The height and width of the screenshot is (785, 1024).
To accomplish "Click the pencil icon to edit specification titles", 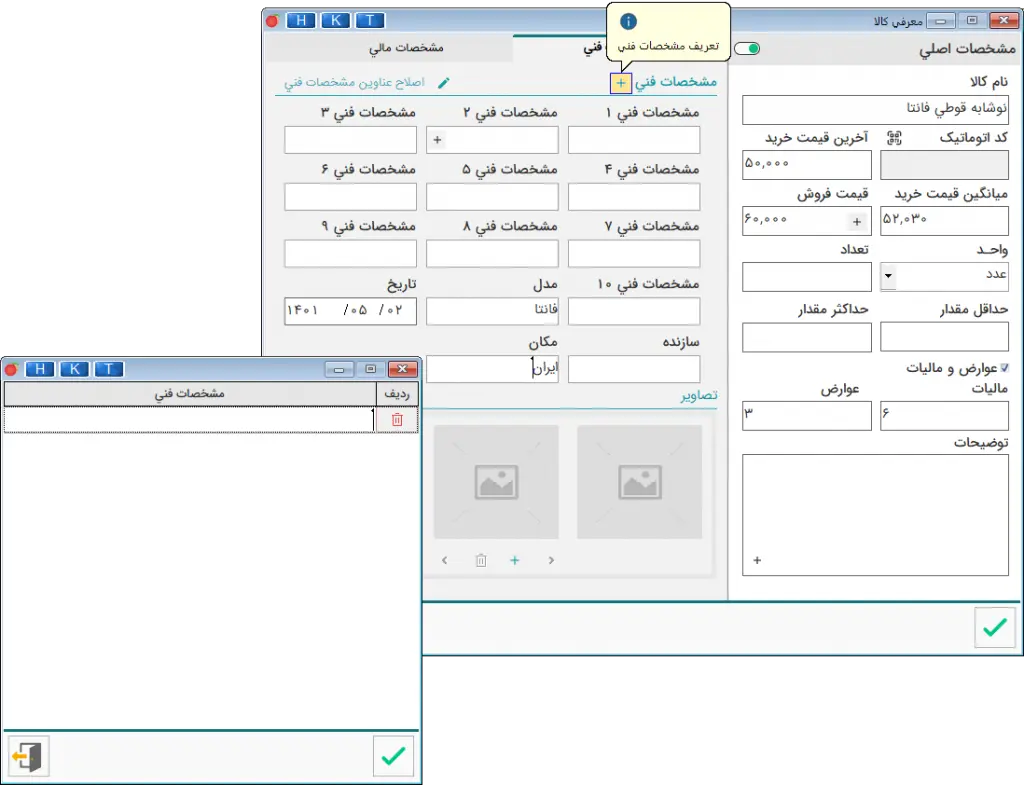I will point(444,83).
